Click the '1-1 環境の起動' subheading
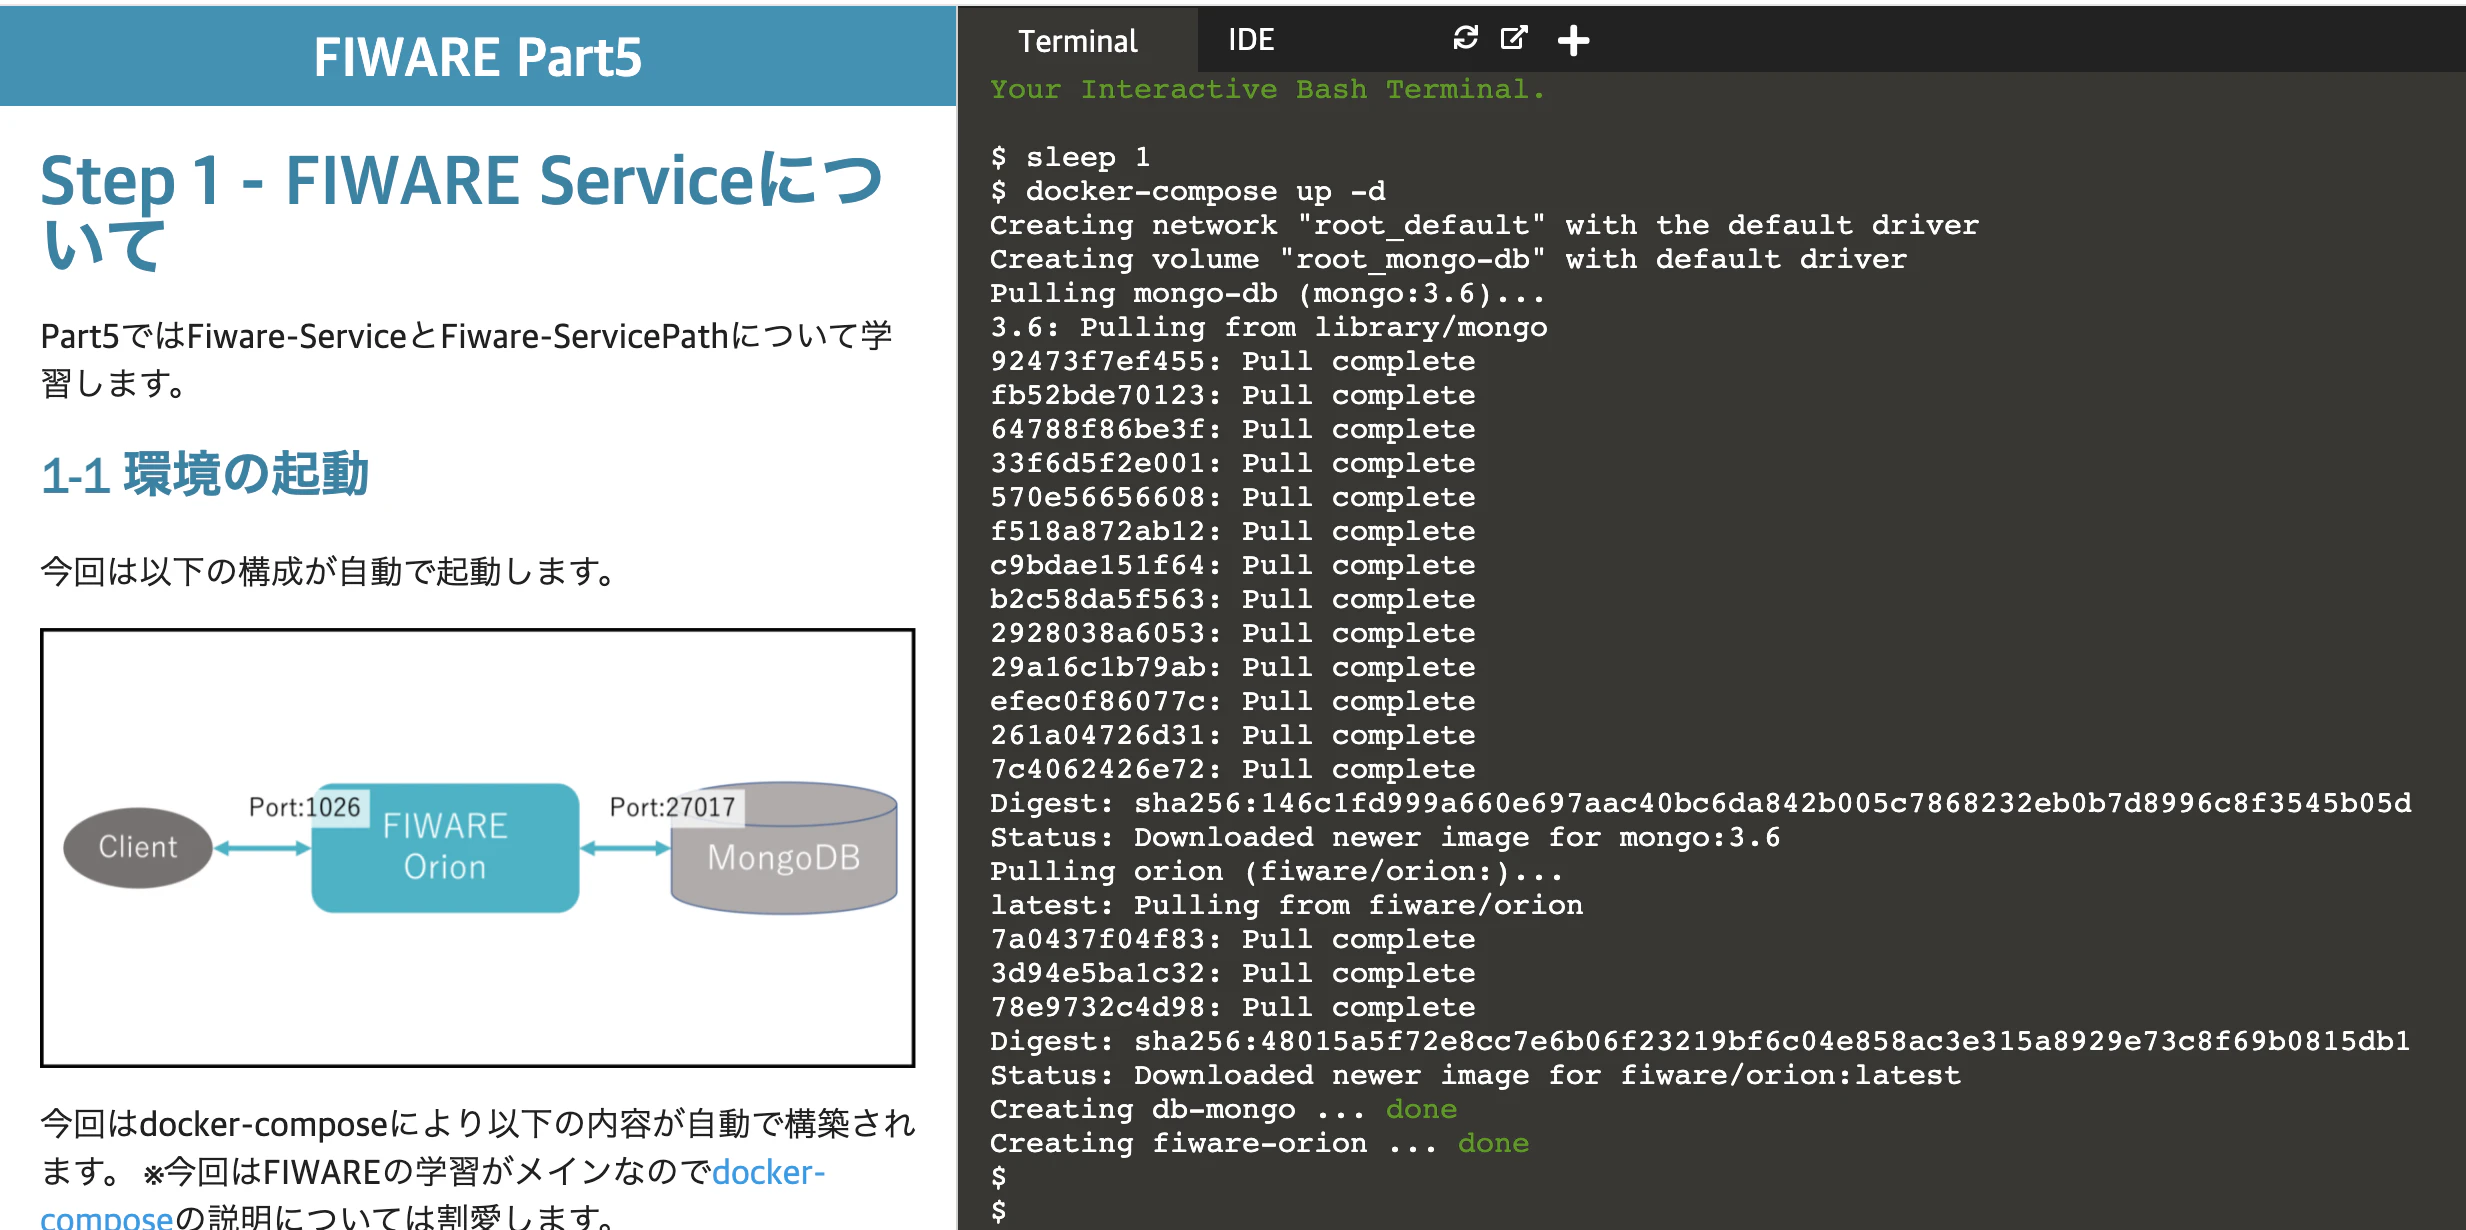This screenshot has height=1230, width=2466. [205, 474]
